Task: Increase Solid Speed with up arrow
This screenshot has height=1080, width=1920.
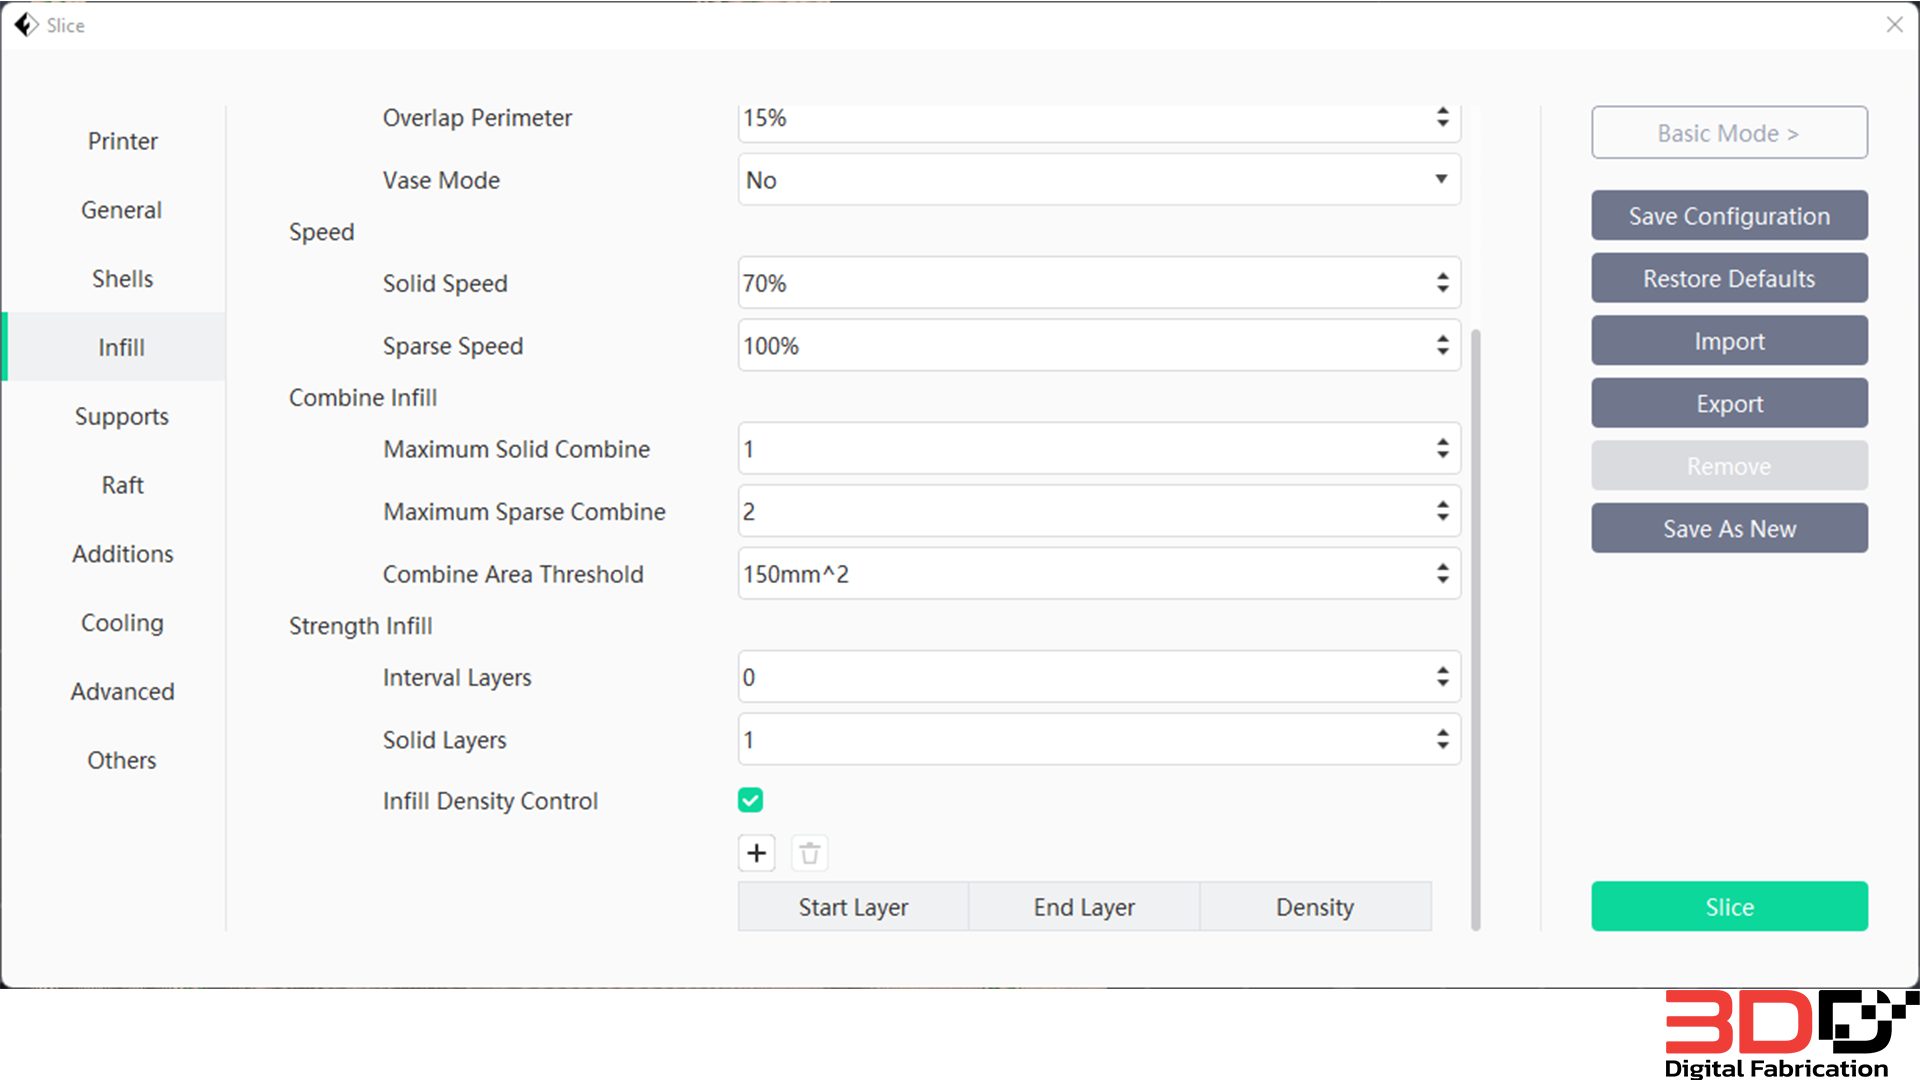Action: pos(1442,276)
